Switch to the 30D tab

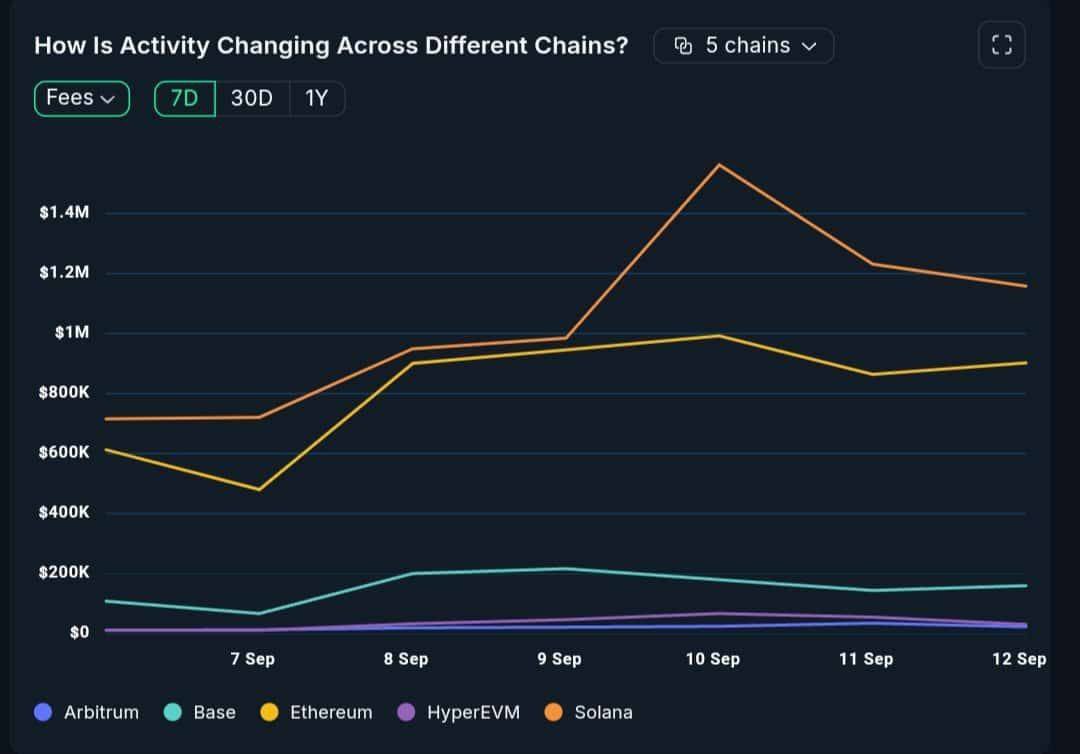(x=252, y=98)
